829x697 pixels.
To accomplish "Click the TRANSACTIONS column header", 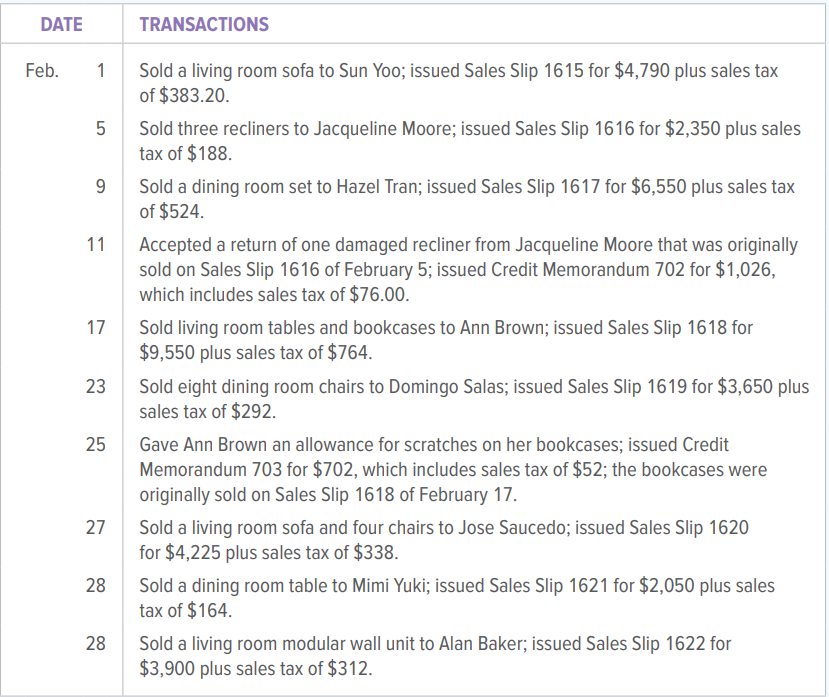I will coord(204,24).
